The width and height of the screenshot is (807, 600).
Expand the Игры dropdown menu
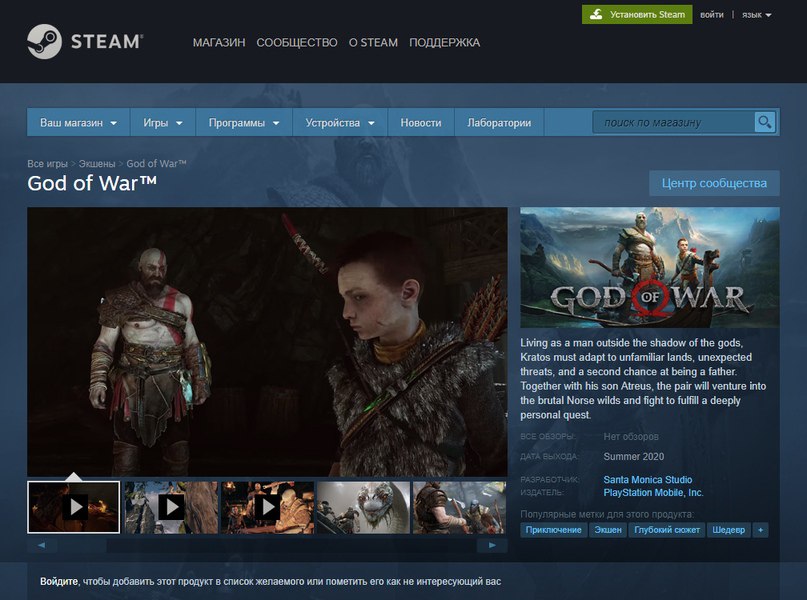pyautogui.click(x=163, y=122)
